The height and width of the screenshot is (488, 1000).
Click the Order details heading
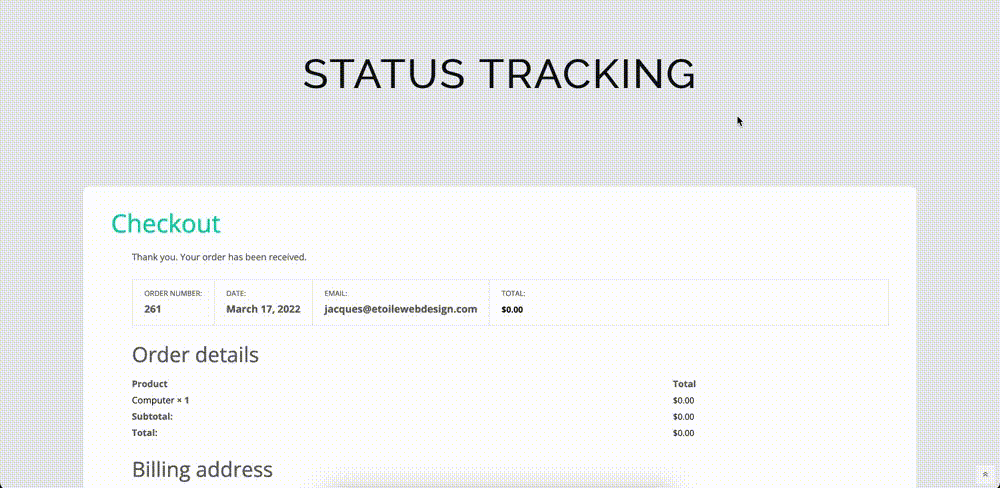click(195, 355)
